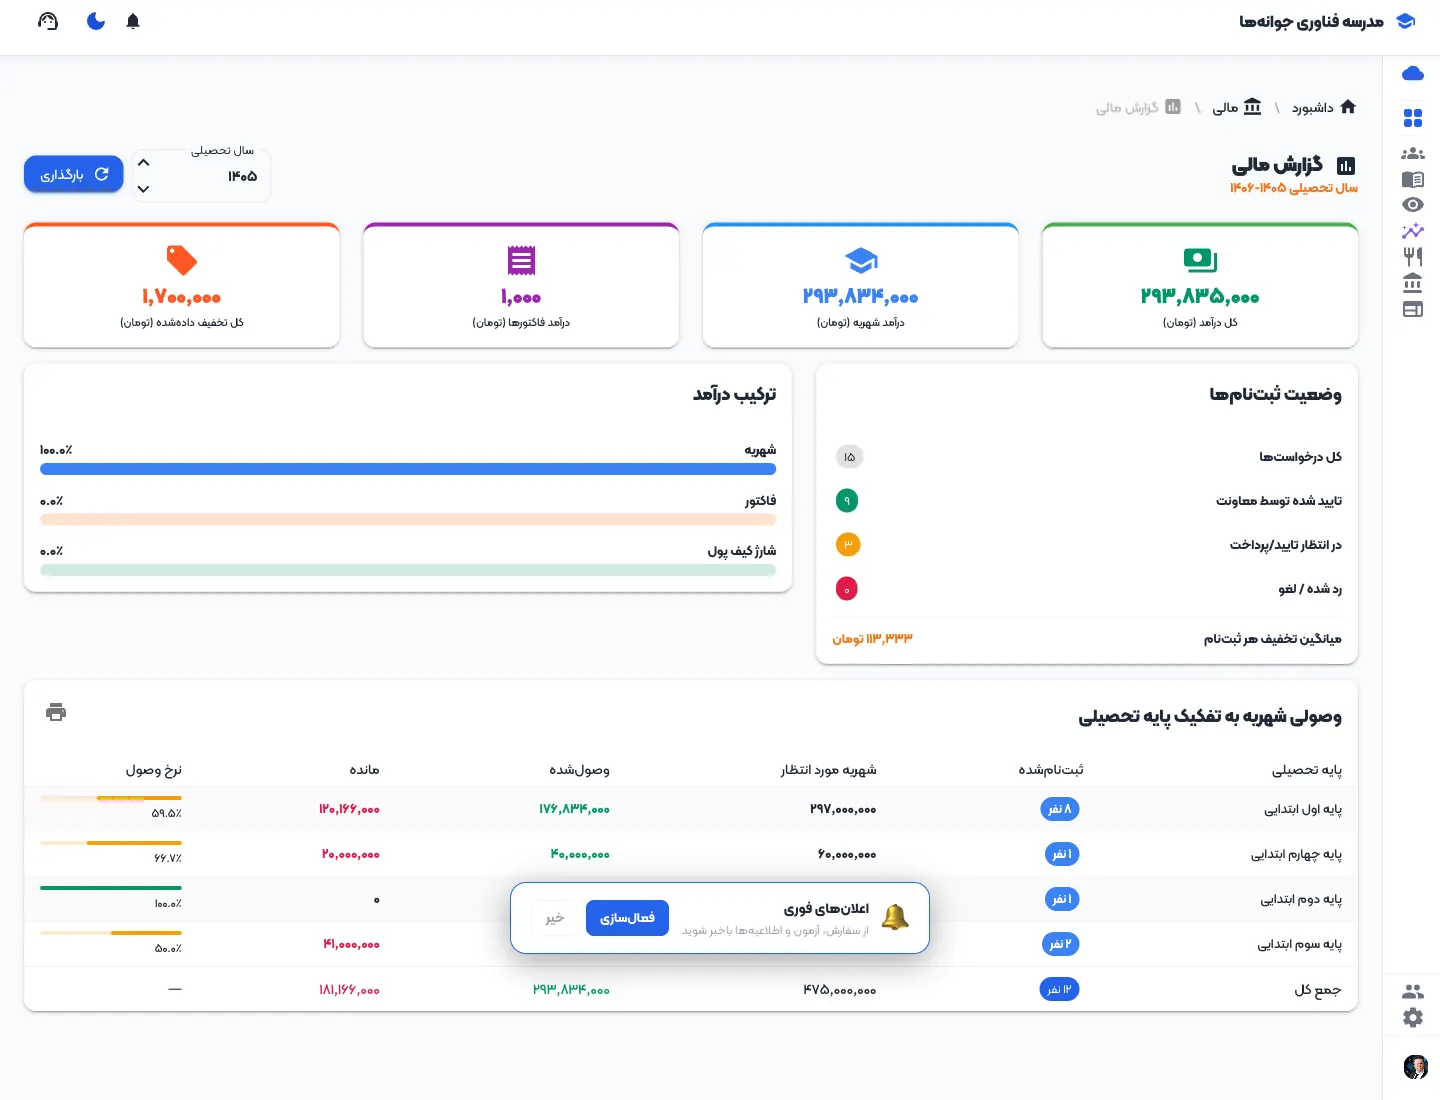1440x1100 pixels.
Task: Click the بارگذاری reload button
Action: [x=74, y=174]
